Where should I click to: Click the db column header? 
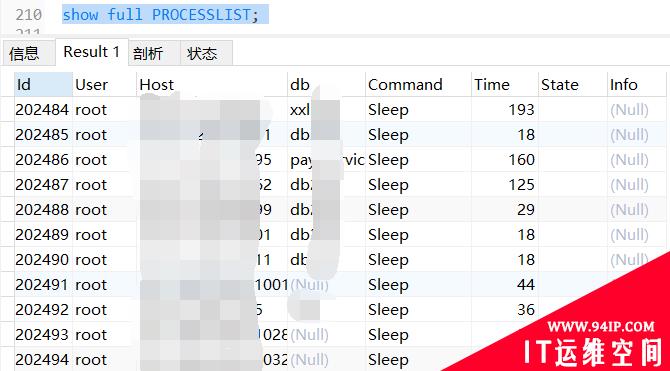(327, 85)
